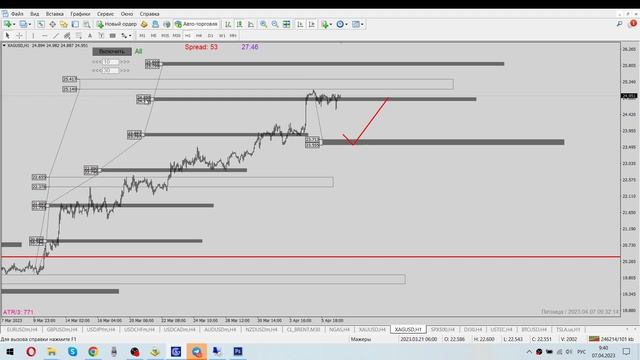The height and width of the screenshot is (360, 640).
Task: Expand the new chart dropdown arrow
Action: 14,24
